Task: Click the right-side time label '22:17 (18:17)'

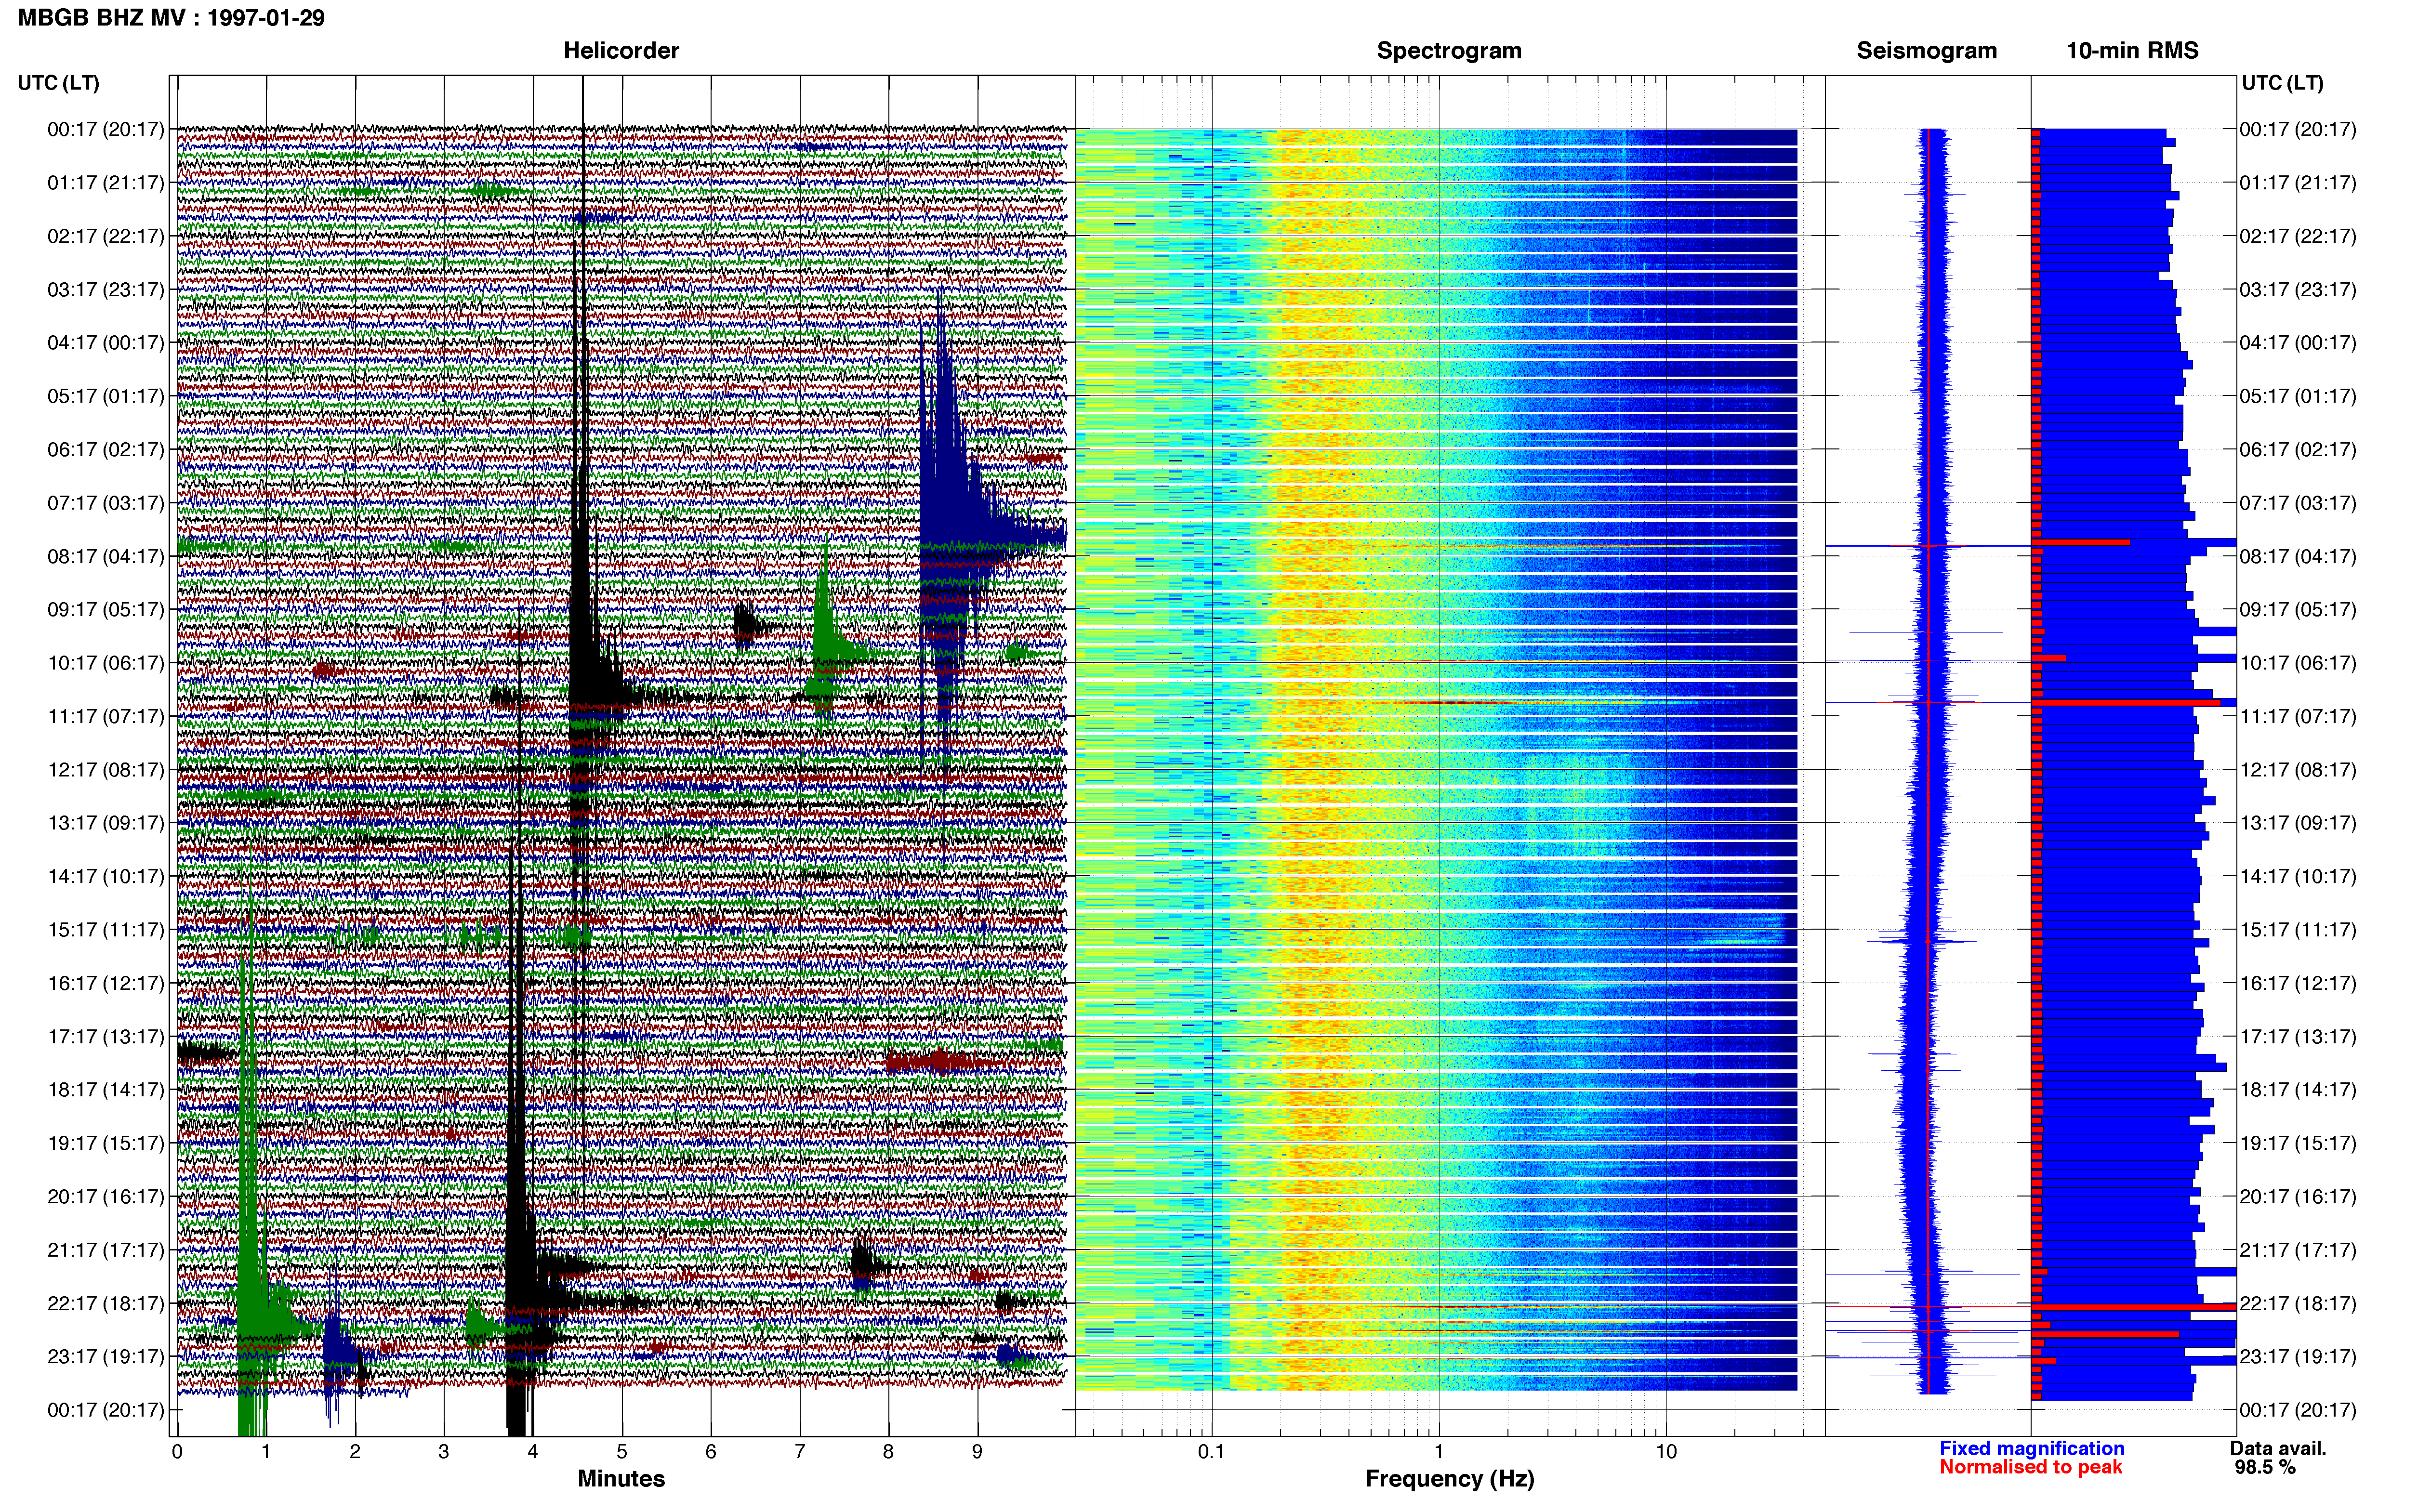Action: point(2298,1303)
